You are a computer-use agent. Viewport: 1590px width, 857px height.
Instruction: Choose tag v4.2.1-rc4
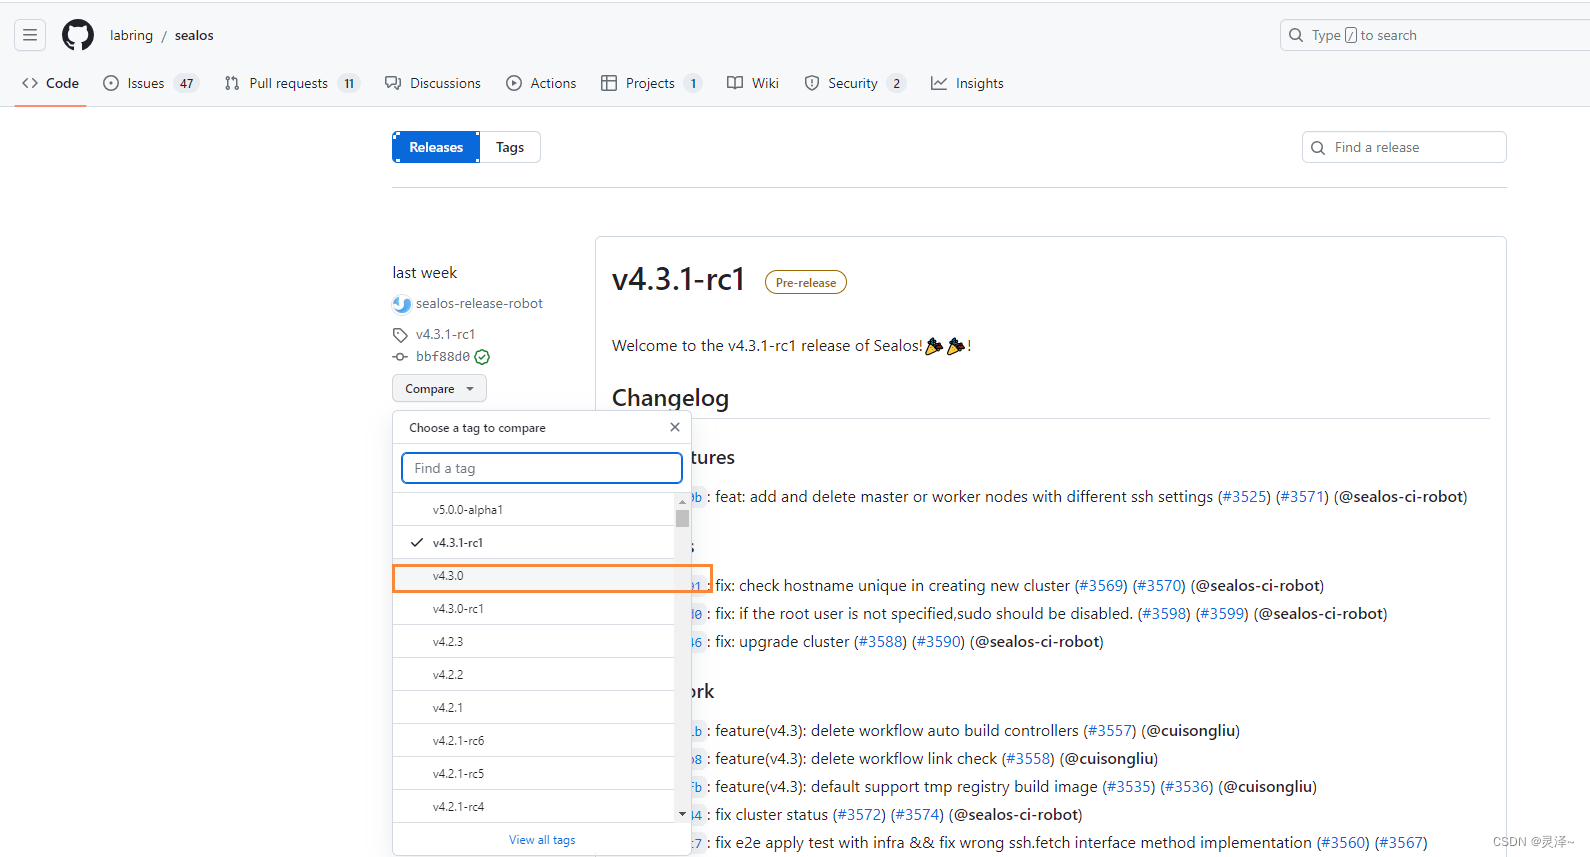[534, 807]
